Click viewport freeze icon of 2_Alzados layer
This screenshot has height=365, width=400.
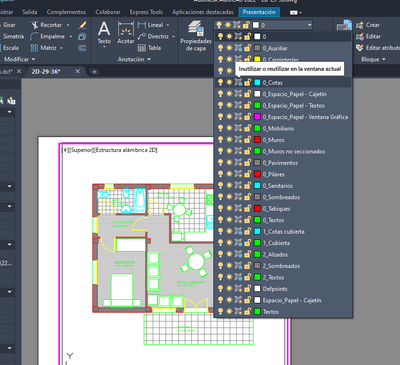pyautogui.click(x=238, y=254)
